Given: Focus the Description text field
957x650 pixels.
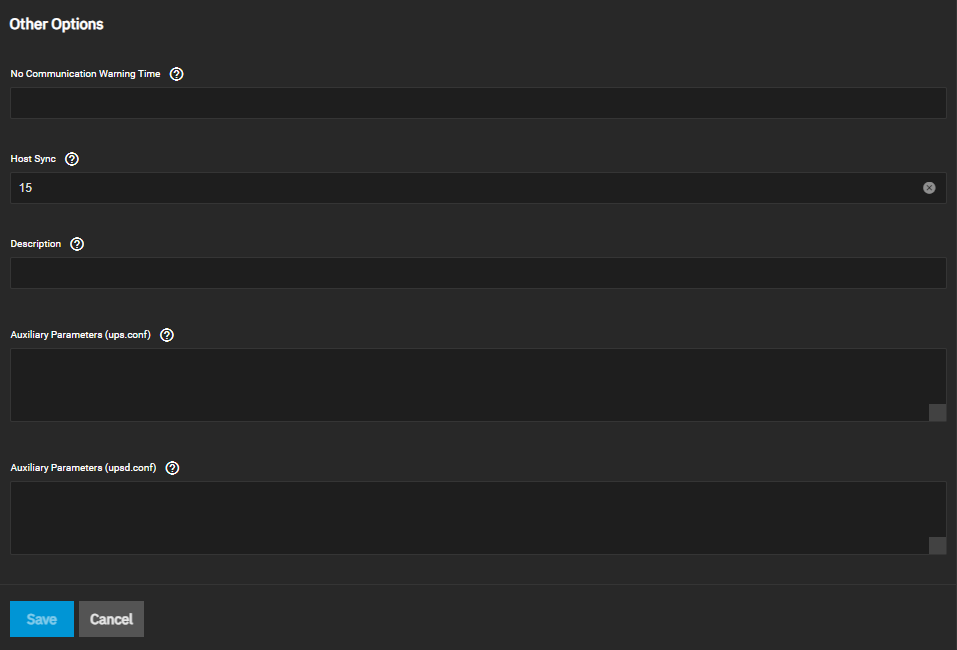Looking at the screenshot, I should 477,273.
